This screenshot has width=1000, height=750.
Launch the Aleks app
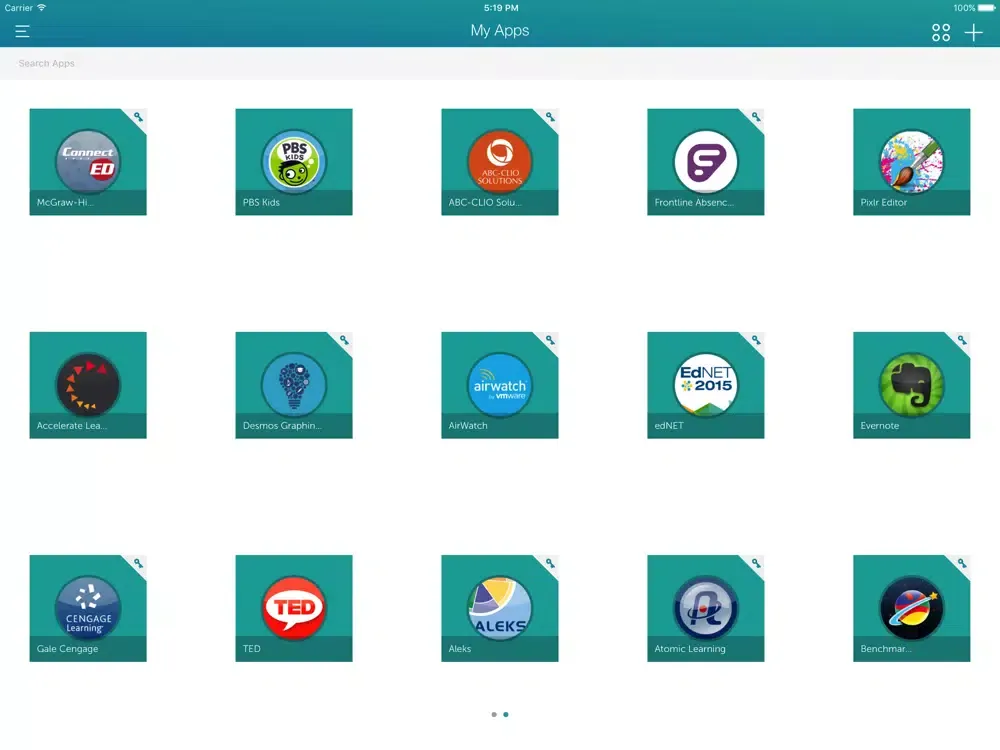tap(499, 607)
